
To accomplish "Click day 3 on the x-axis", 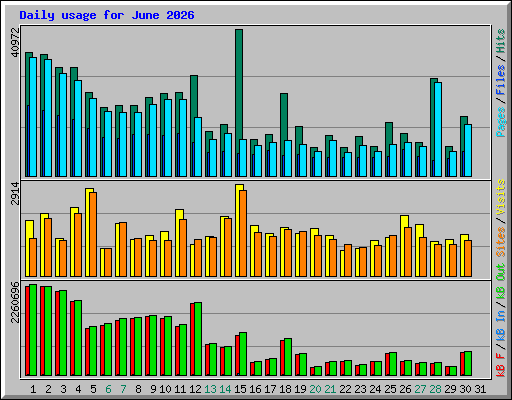I will pos(63,389).
